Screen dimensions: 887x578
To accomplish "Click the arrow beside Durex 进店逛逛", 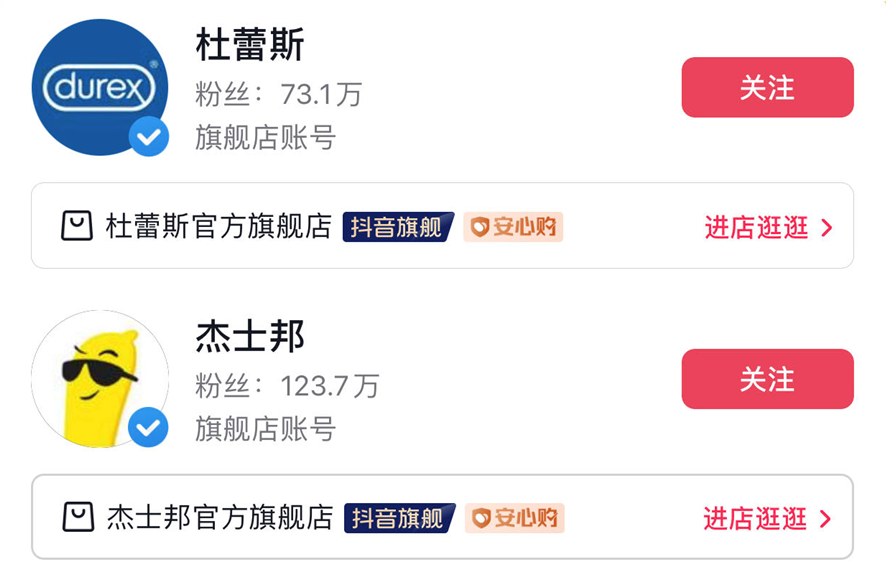I will pos(826,228).
